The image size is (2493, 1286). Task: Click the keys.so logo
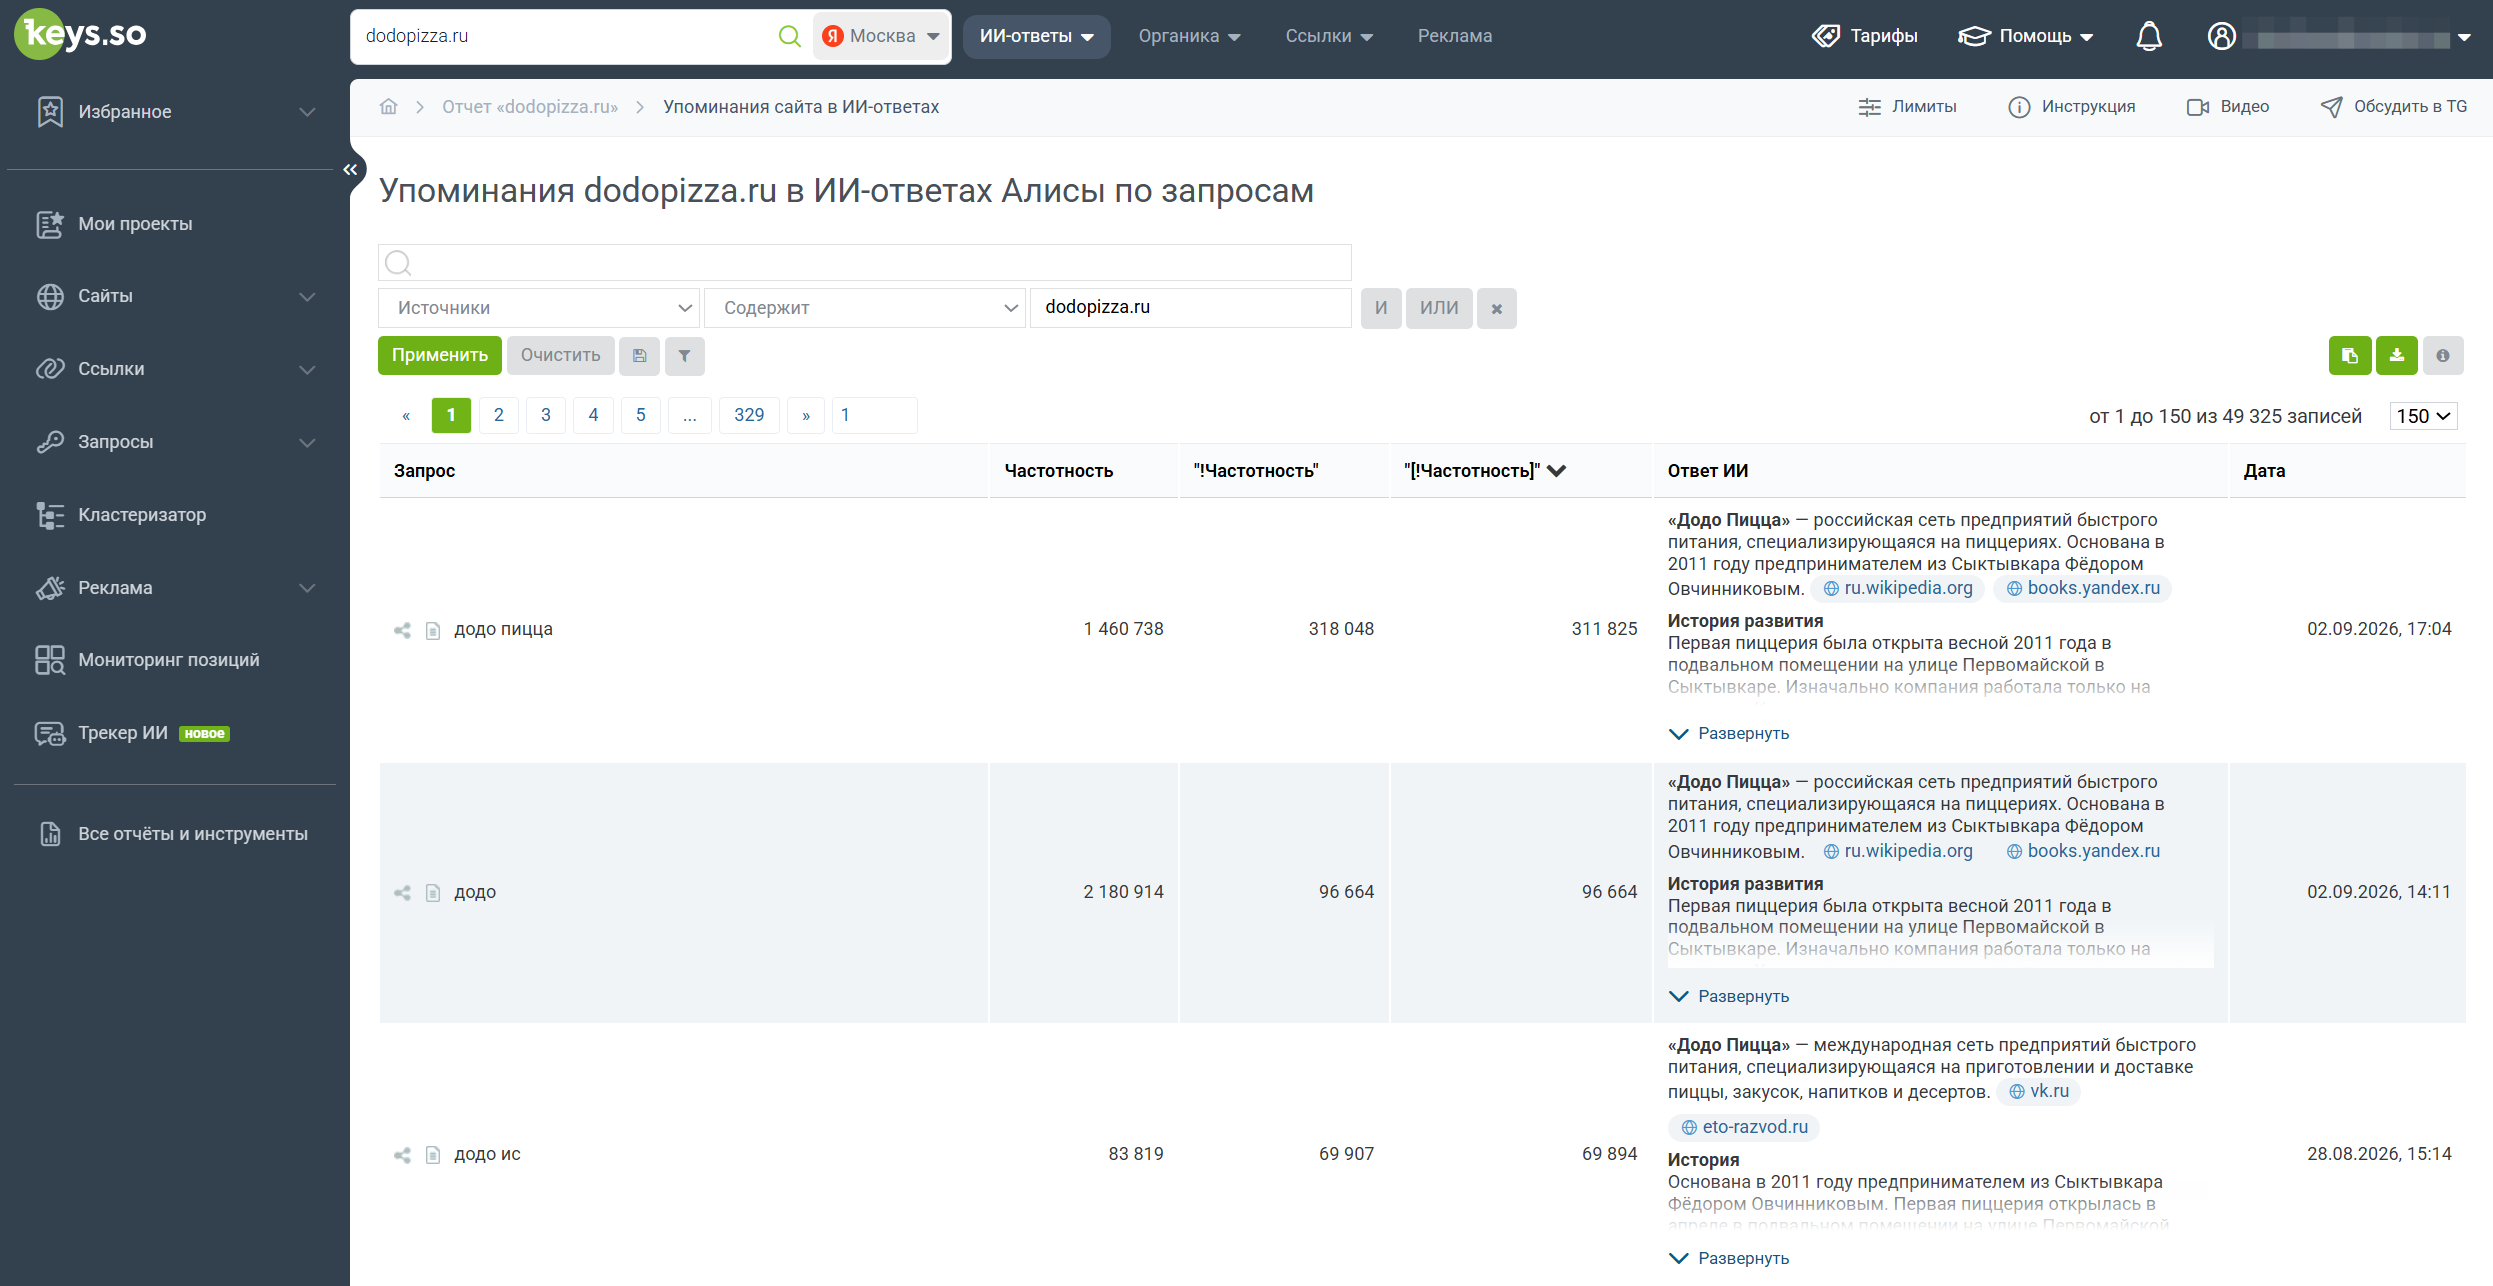[80, 34]
